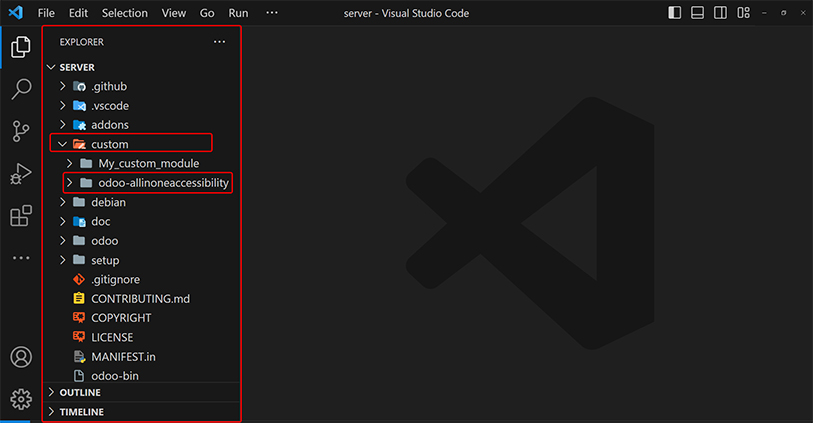
Task: Open the Search view icon
Action: tap(21, 89)
